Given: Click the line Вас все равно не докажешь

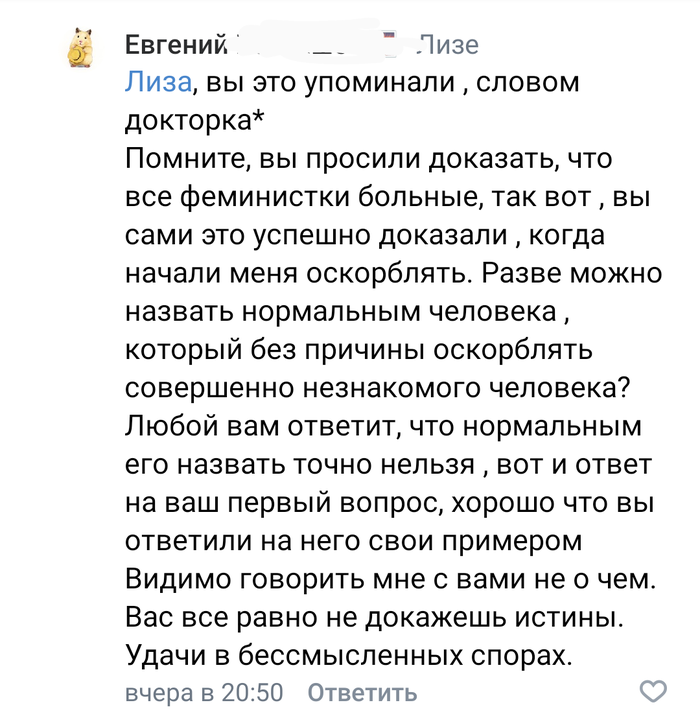Looking at the screenshot, I should click(375, 618).
